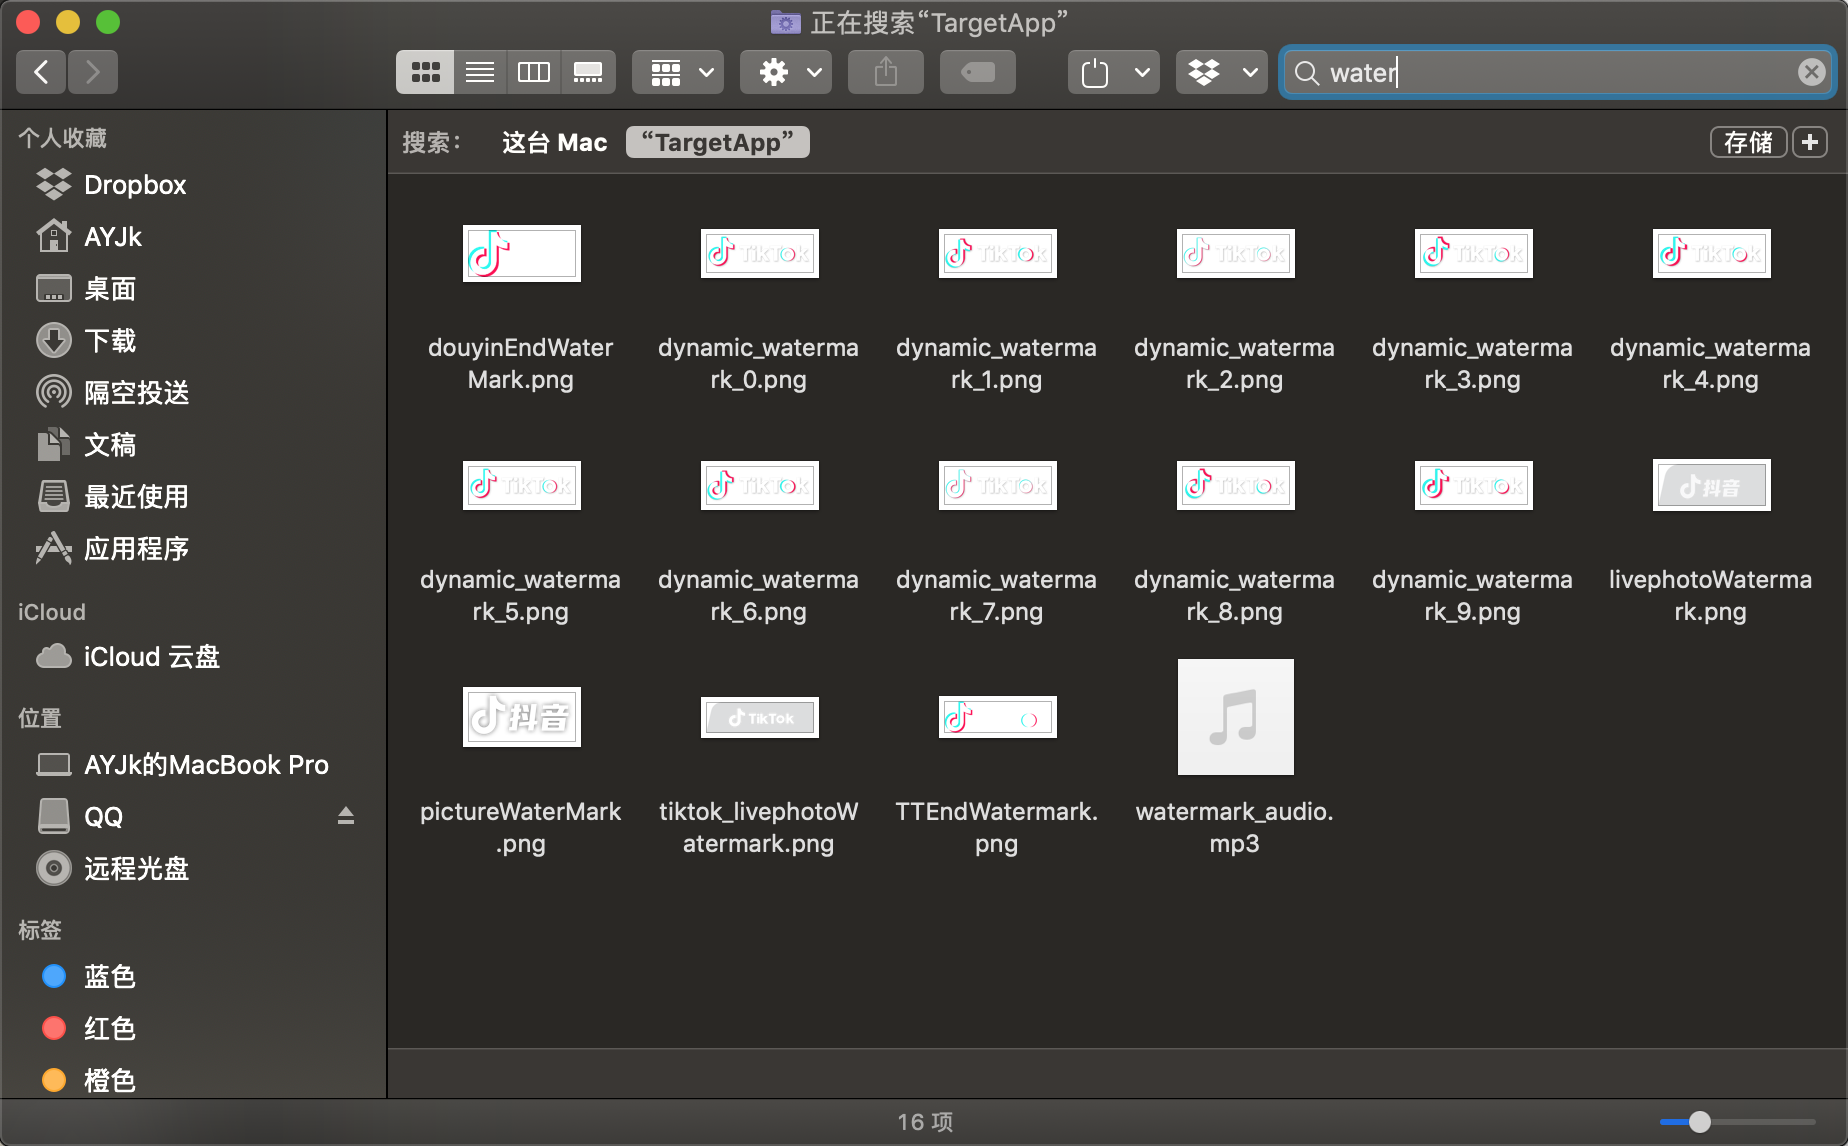Select AYJk的MacBook Pro in sidebar
This screenshot has width=1848, height=1146.
point(193,765)
